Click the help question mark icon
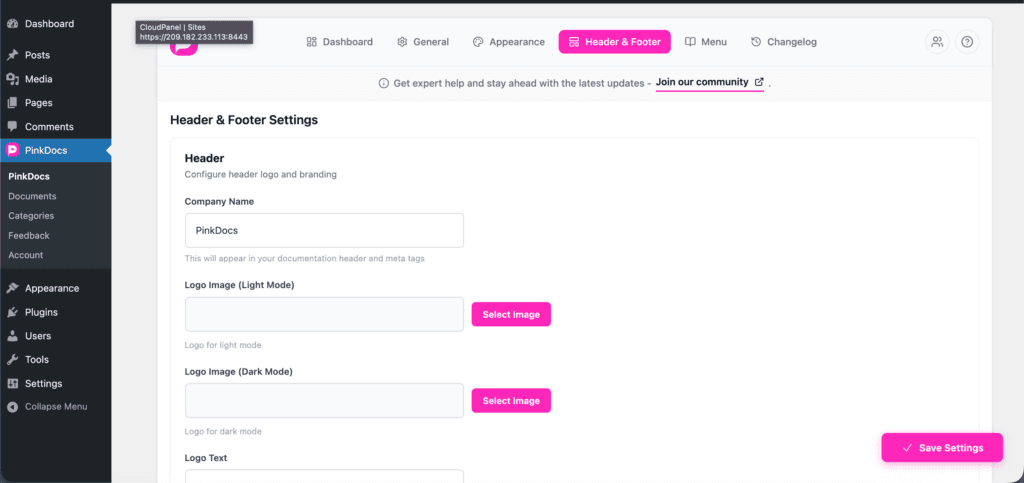The height and width of the screenshot is (483, 1024). [x=966, y=42]
